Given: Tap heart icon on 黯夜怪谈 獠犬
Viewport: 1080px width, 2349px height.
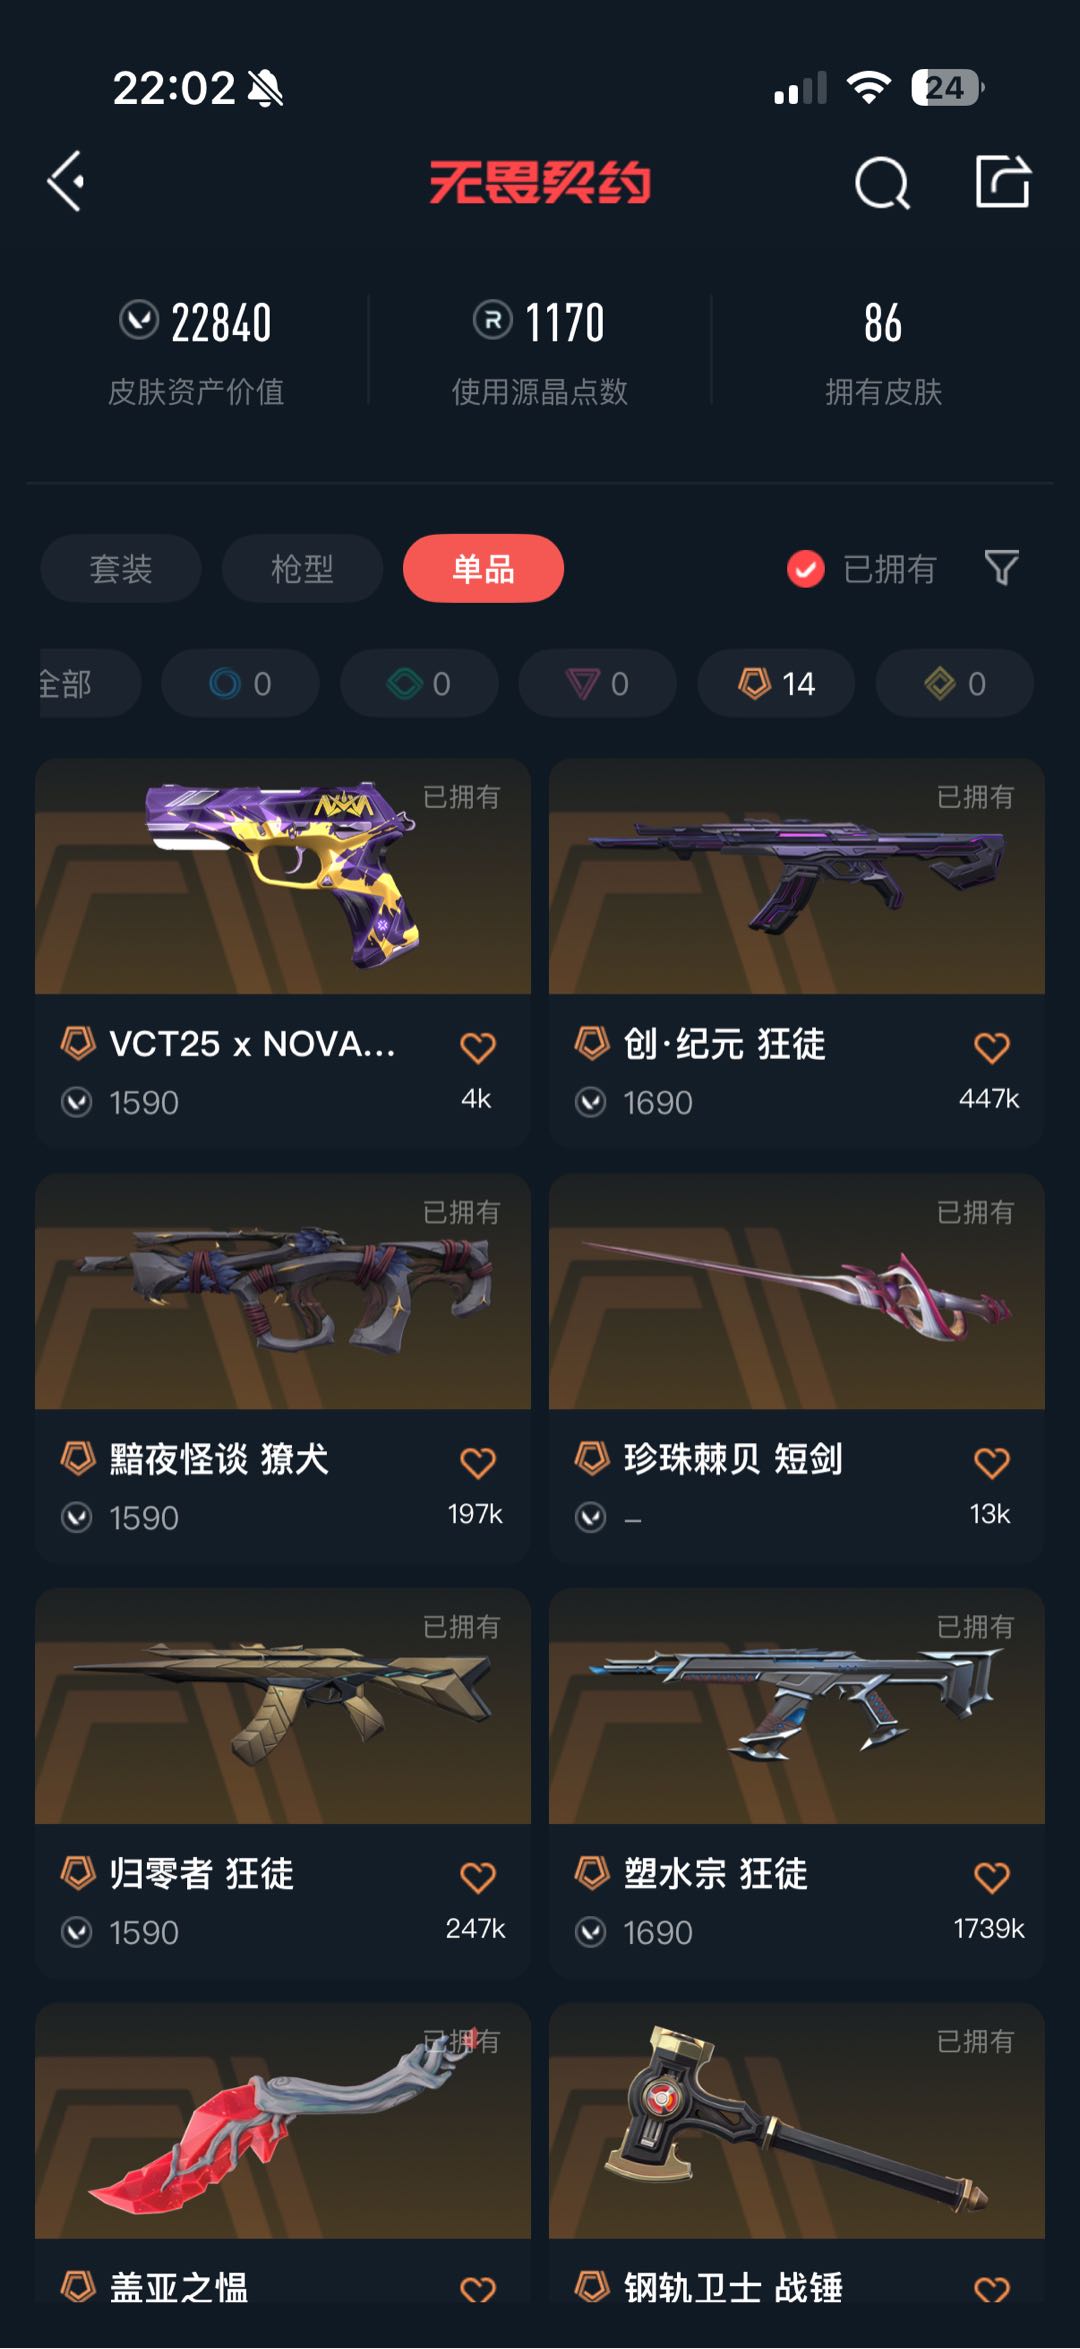Looking at the screenshot, I should (x=477, y=1462).
